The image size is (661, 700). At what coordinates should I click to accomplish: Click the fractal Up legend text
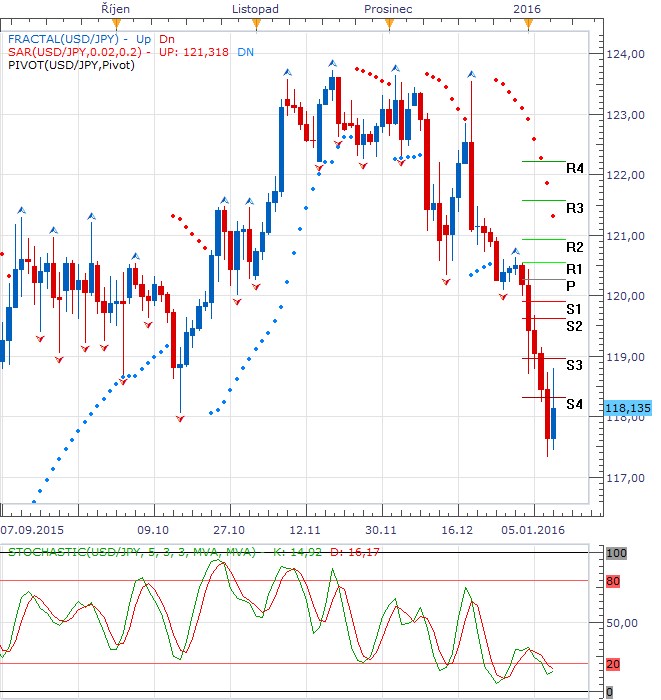point(144,39)
